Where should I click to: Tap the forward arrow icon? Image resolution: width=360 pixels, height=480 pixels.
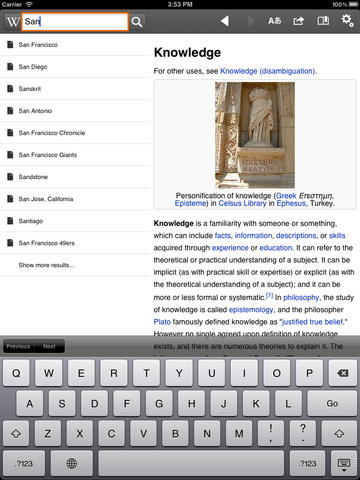click(251, 21)
